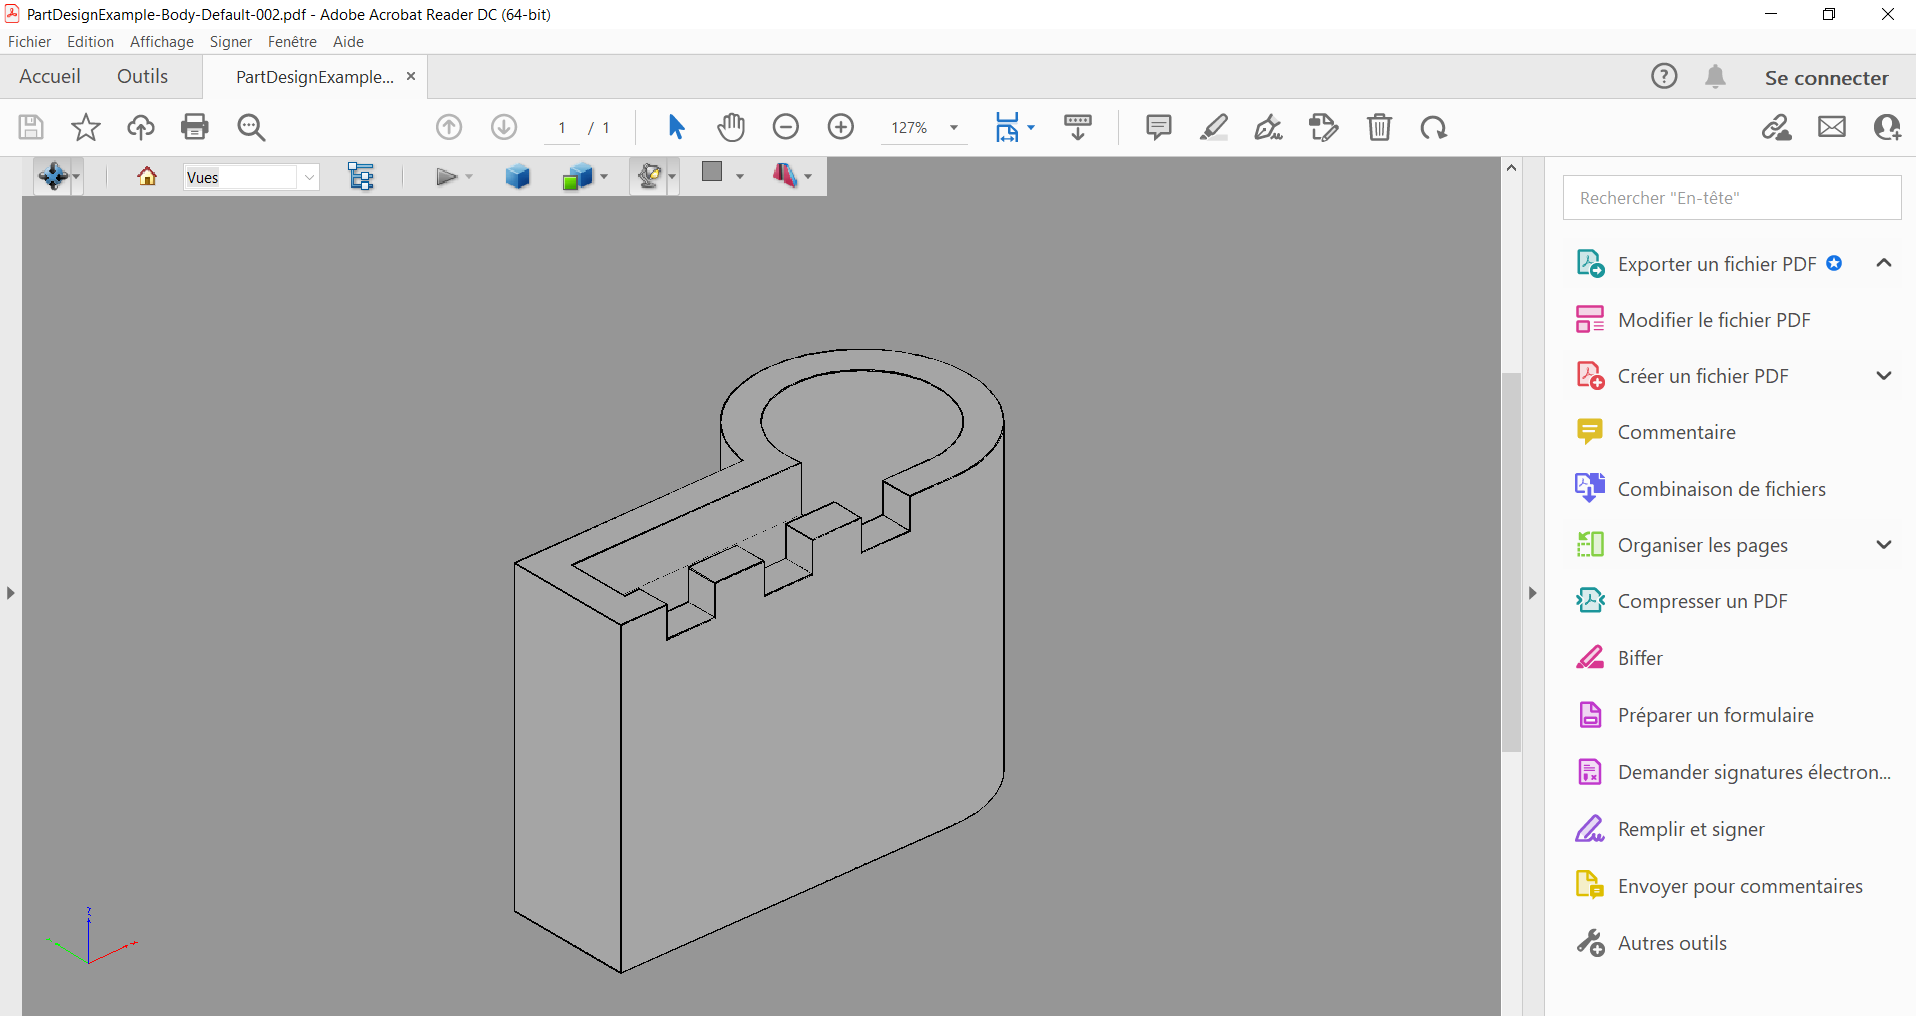Switch to the Outils tab

point(142,76)
